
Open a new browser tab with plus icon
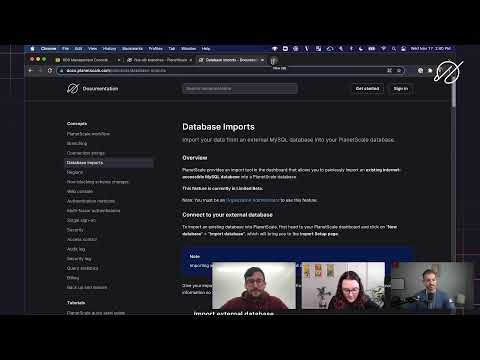coord(273,60)
